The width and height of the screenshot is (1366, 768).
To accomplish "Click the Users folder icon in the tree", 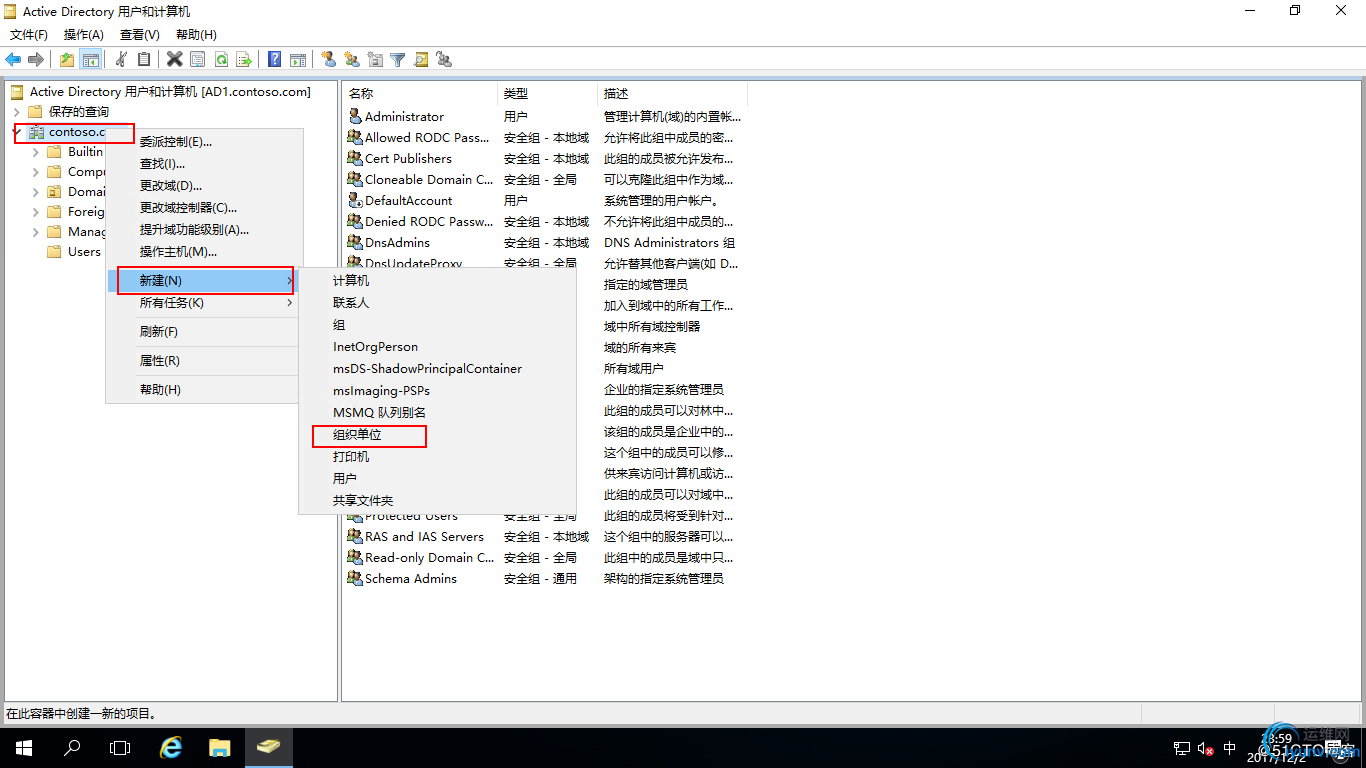I will click(x=55, y=252).
